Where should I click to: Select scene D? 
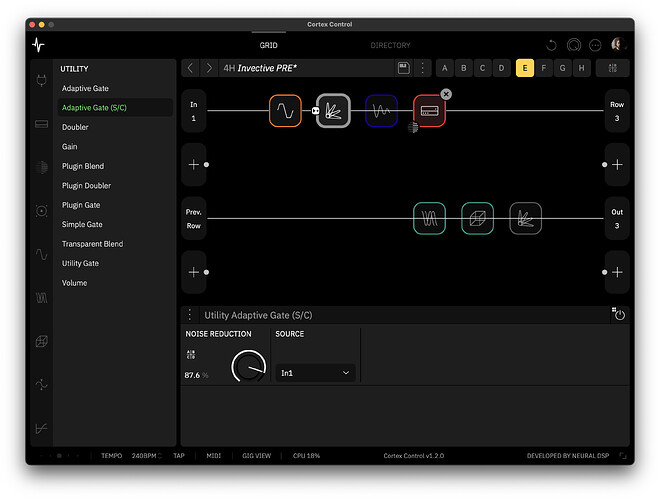pos(501,68)
